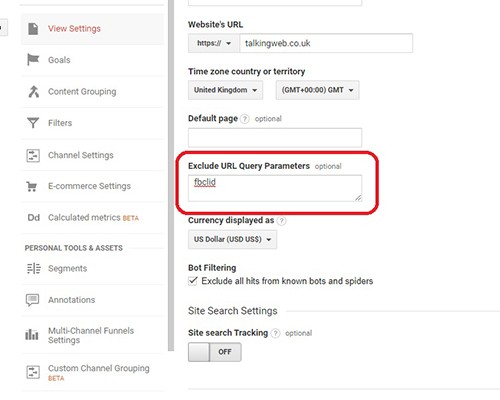Viewport: 500px width, 400px height.
Task: Click into the Exclude URL Query Parameters field
Action: pyautogui.click(x=275, y=188)
